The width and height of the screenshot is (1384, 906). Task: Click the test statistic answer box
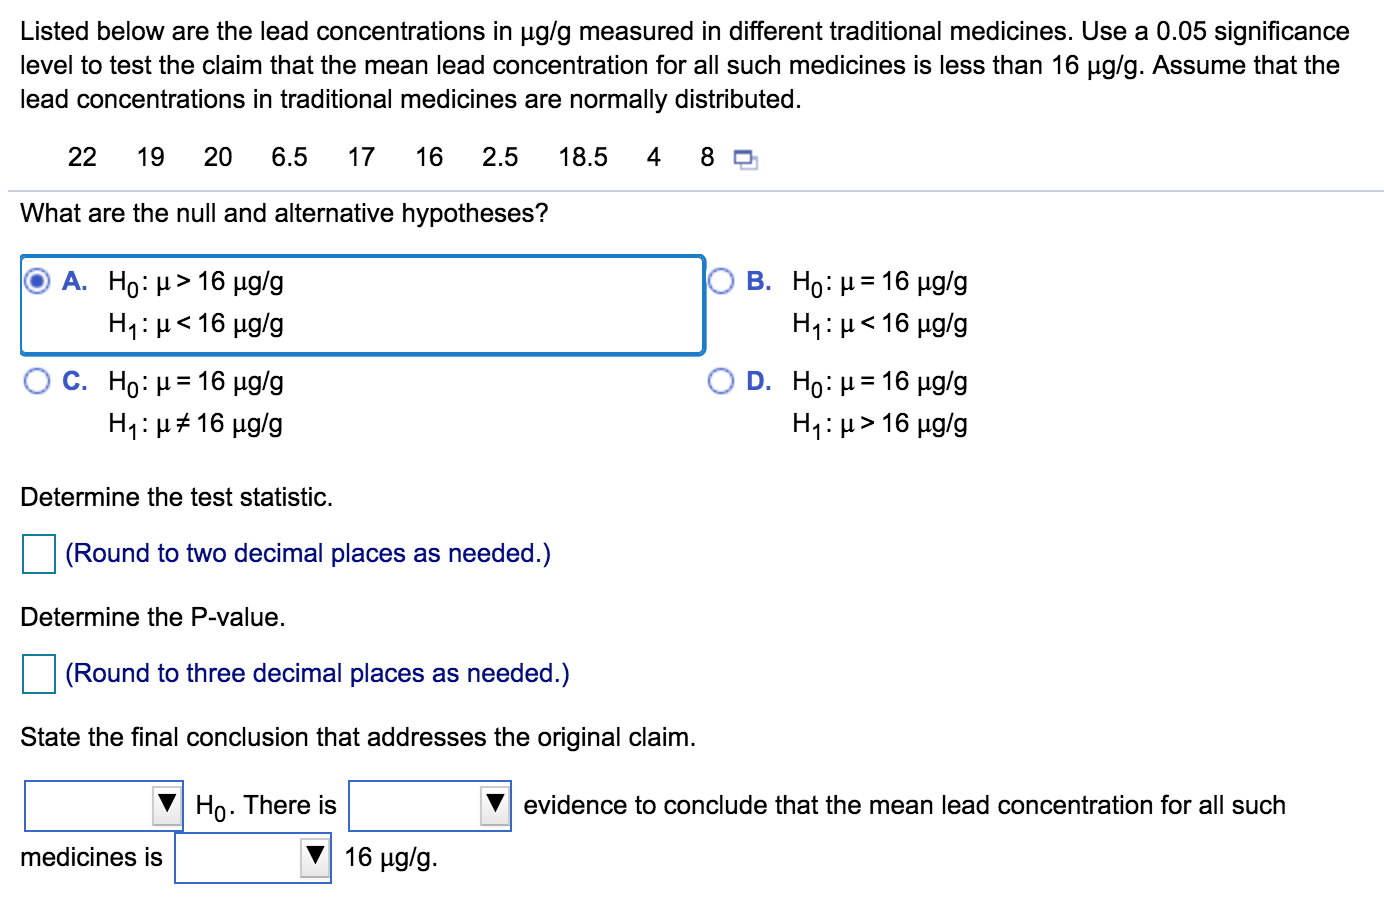click(37, 555)
